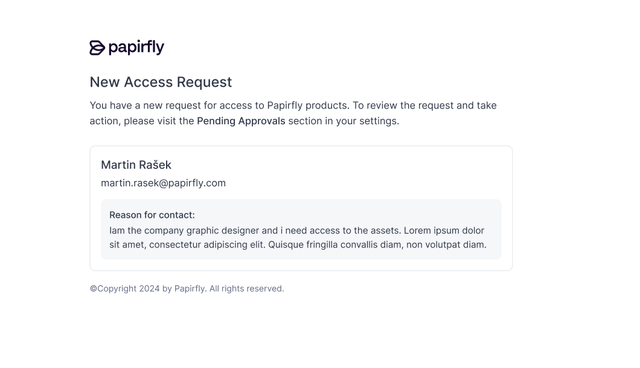The image size is (640, 368).
Task: Select the New Access Request heading
Action: pyautogui.click(x=160, y=82)
